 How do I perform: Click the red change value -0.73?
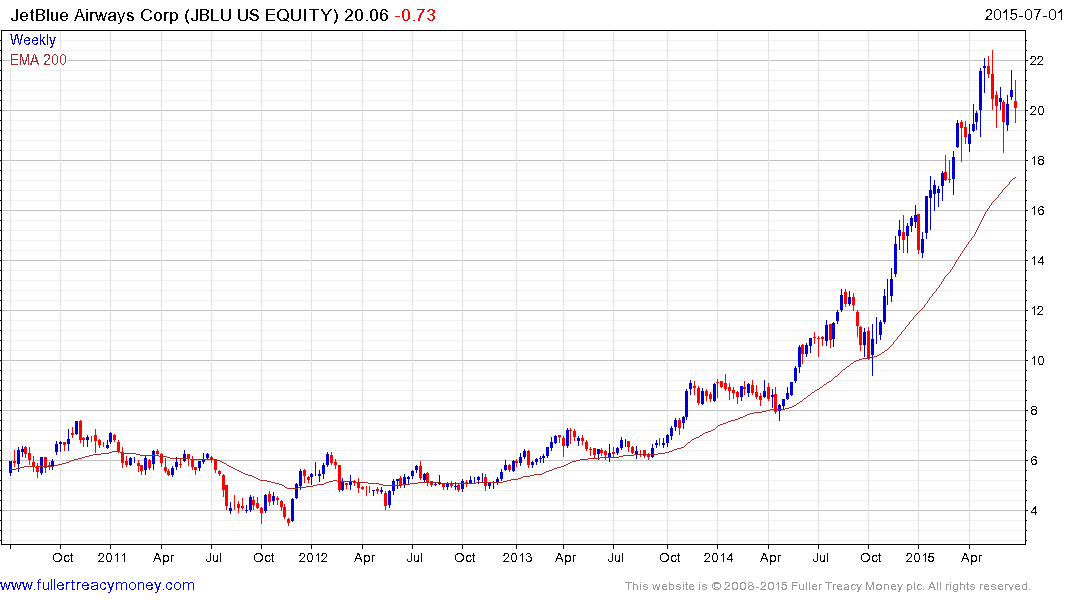[415, 15]
